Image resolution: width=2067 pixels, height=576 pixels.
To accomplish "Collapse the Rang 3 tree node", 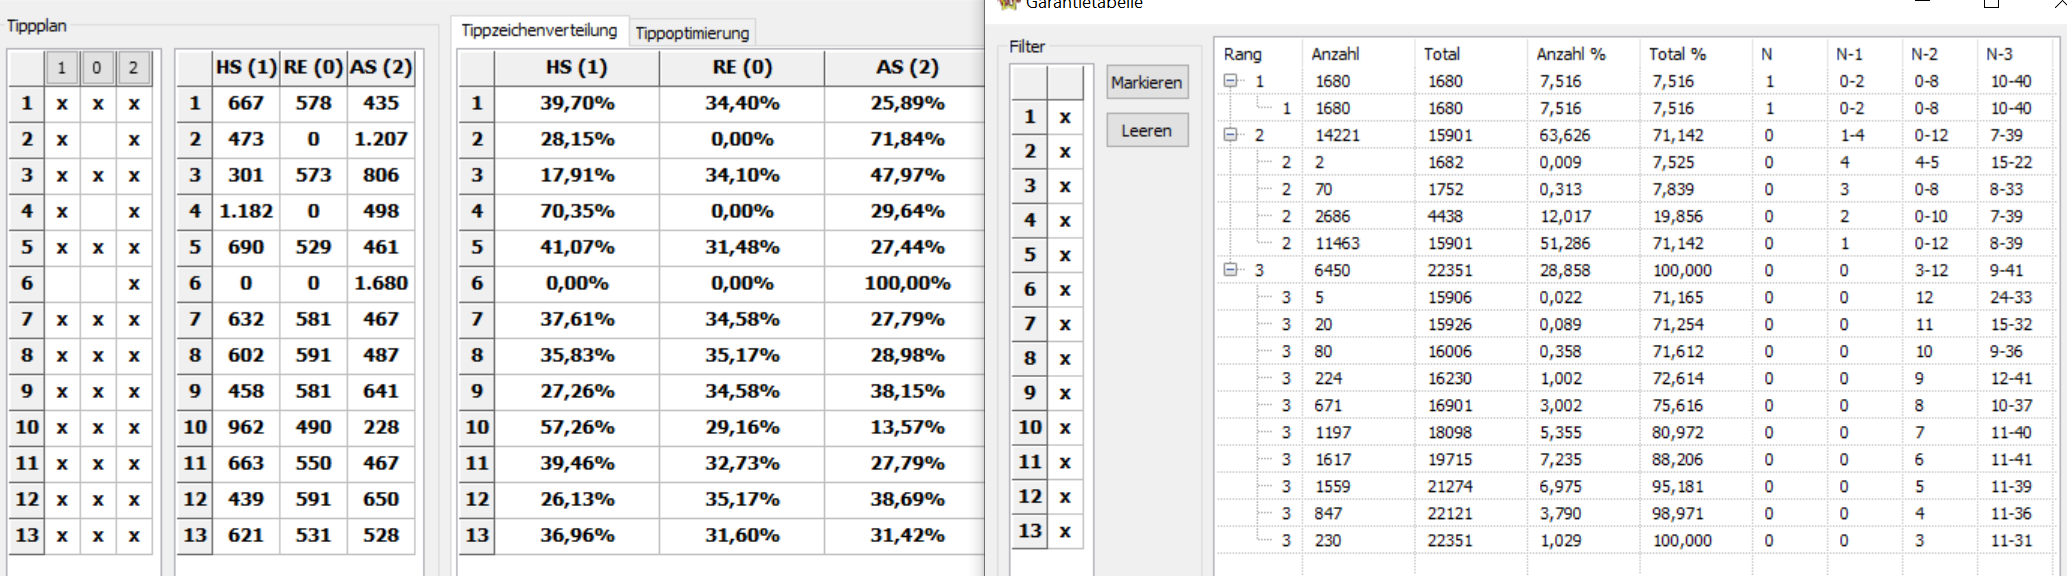I will click(1231, 270).
